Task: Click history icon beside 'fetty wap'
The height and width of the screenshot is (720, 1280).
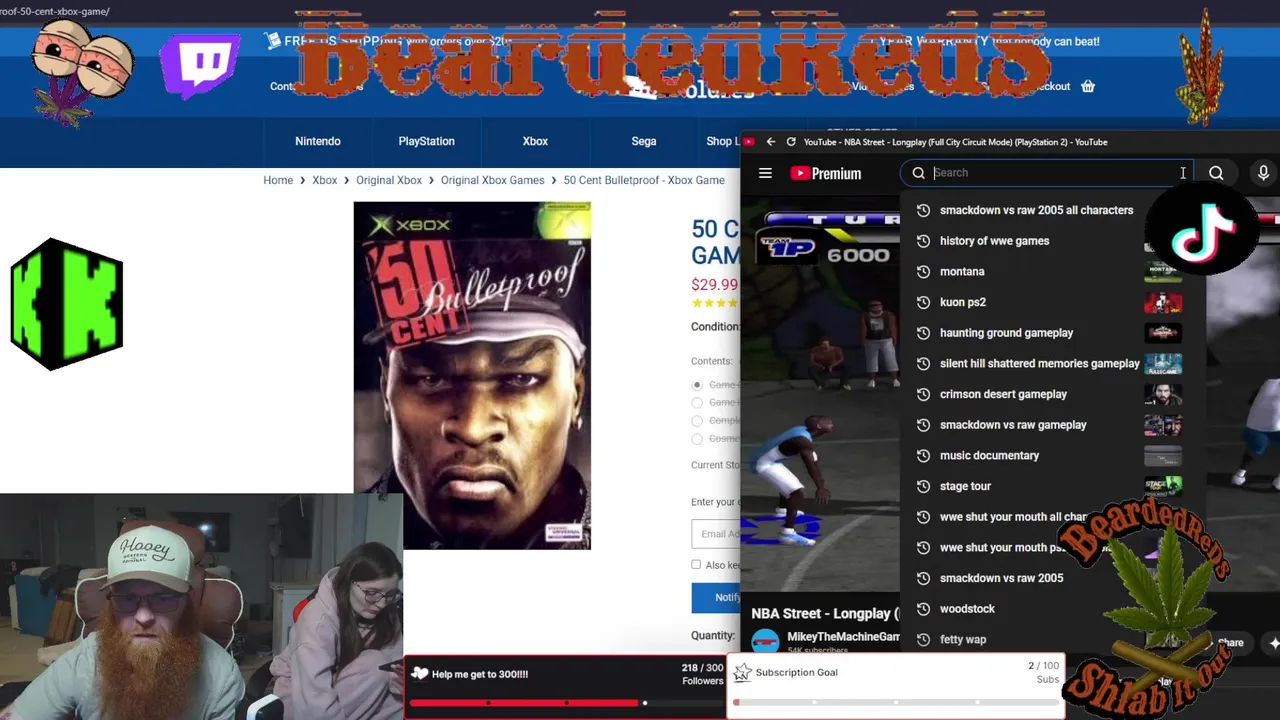Action: point(923,640)
